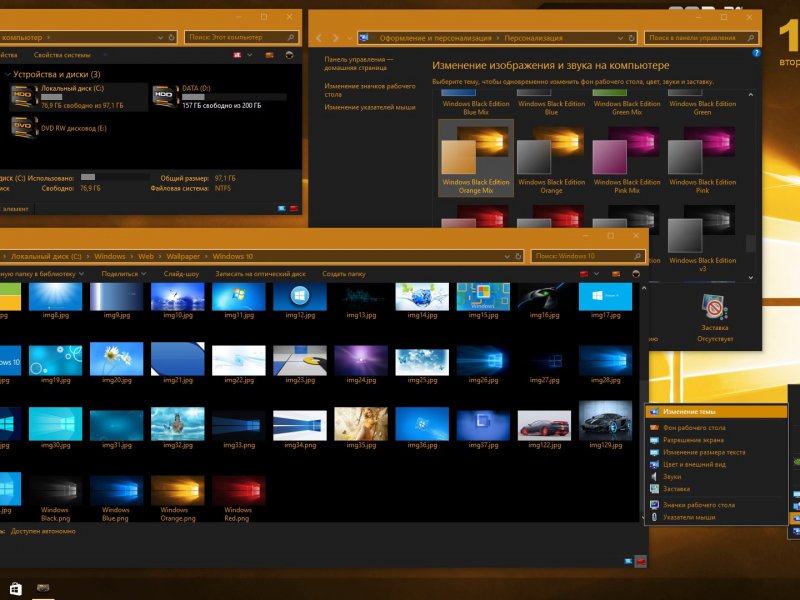Open Изменение значков рабочего стола link
The height and width of the screenshot is (600, 800).
coord(370,90)
